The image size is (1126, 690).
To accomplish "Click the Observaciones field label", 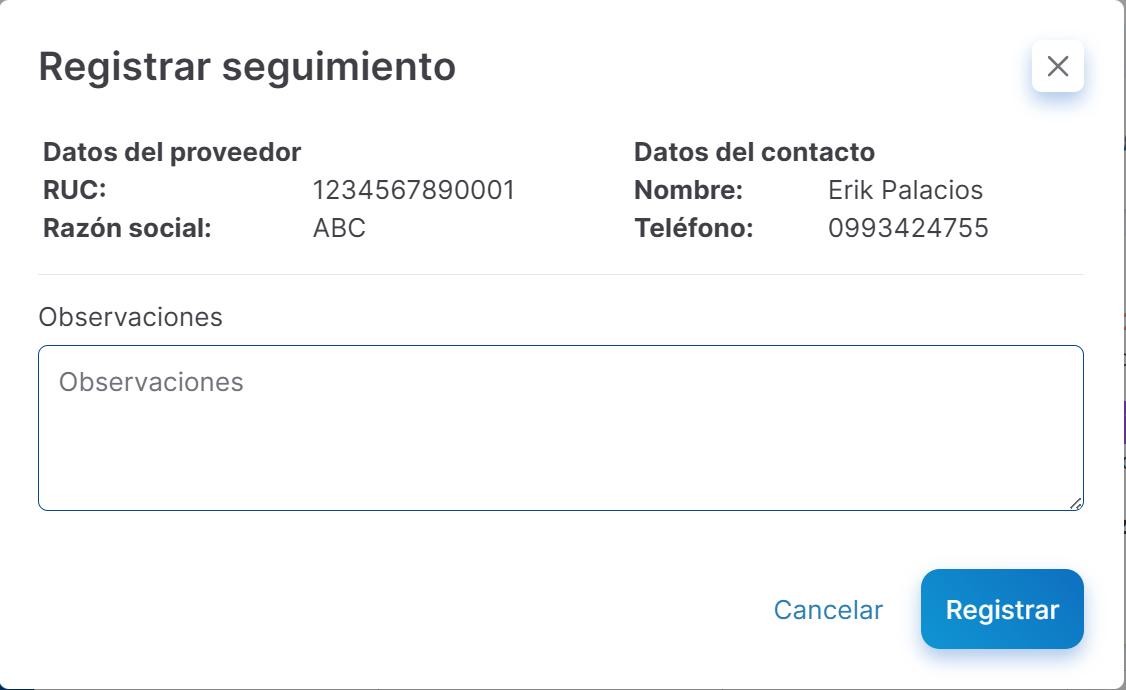I will [x=130, y=316].
